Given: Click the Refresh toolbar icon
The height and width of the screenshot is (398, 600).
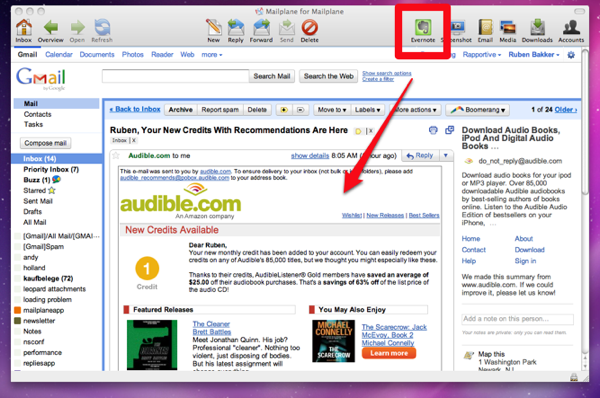Looking at the screenshot, I should [x=102, y=28].
